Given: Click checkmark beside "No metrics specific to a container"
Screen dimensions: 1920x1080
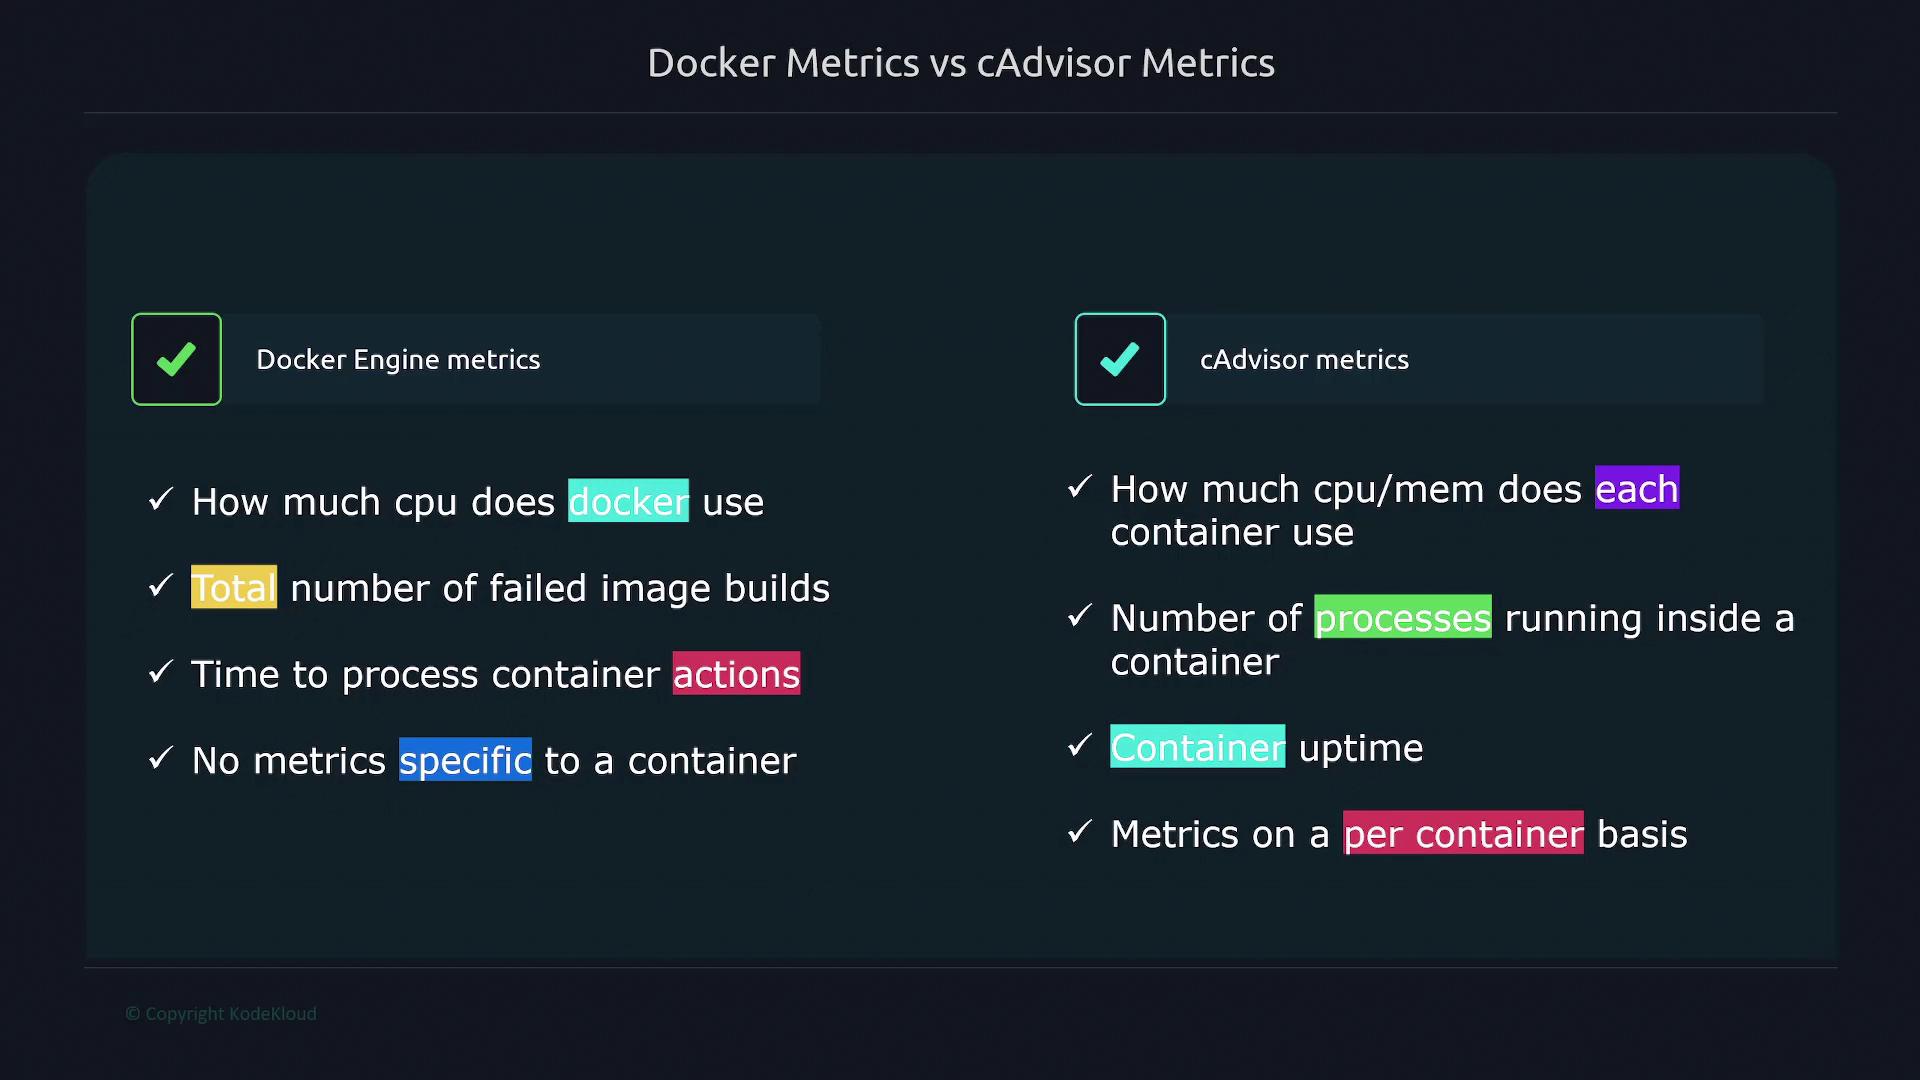Looking at the screenshot, I should [161, 758].
